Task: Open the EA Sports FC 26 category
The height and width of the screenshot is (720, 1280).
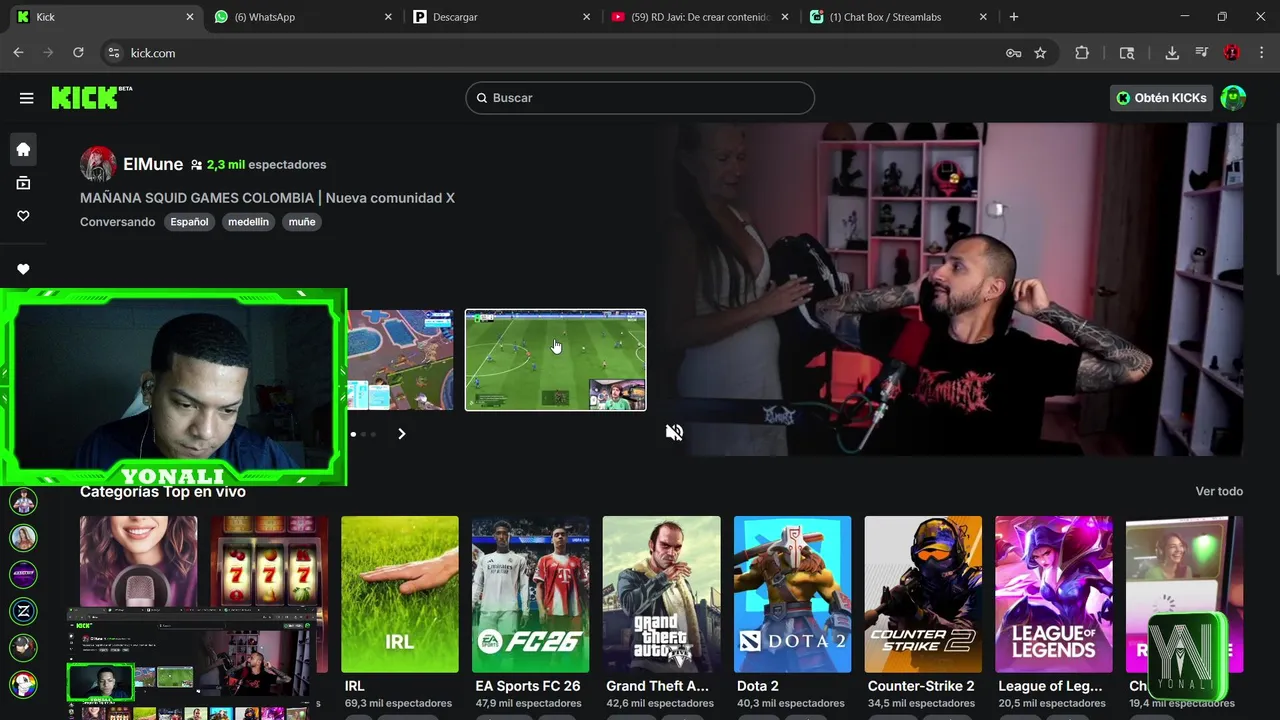Action: coord(530,594)
